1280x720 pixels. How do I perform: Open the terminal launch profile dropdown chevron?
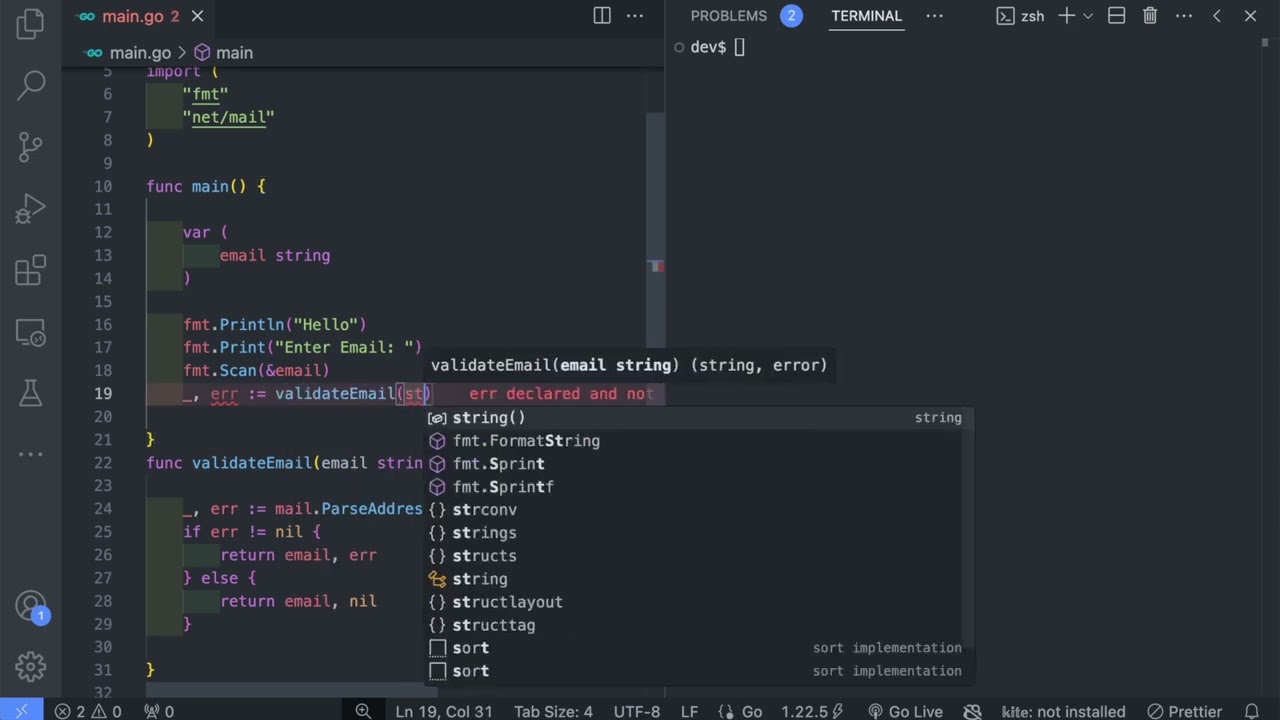point(1088,16)
